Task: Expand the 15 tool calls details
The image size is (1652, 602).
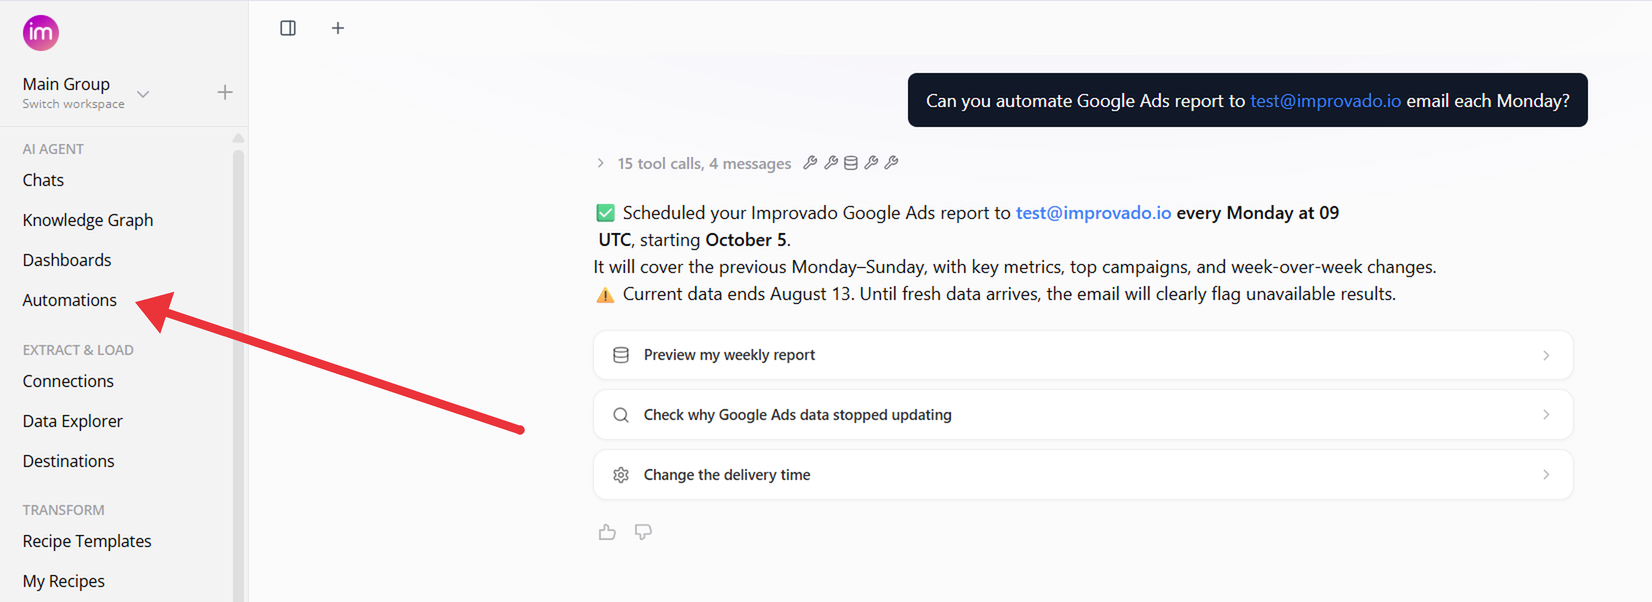Action: 600,163
